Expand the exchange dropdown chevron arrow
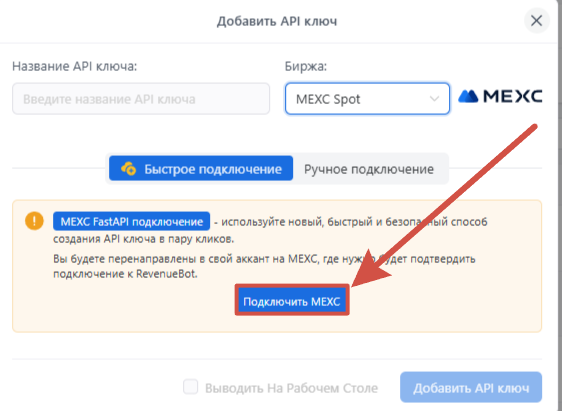Viewport: 562px width, 411px height. 434,99
